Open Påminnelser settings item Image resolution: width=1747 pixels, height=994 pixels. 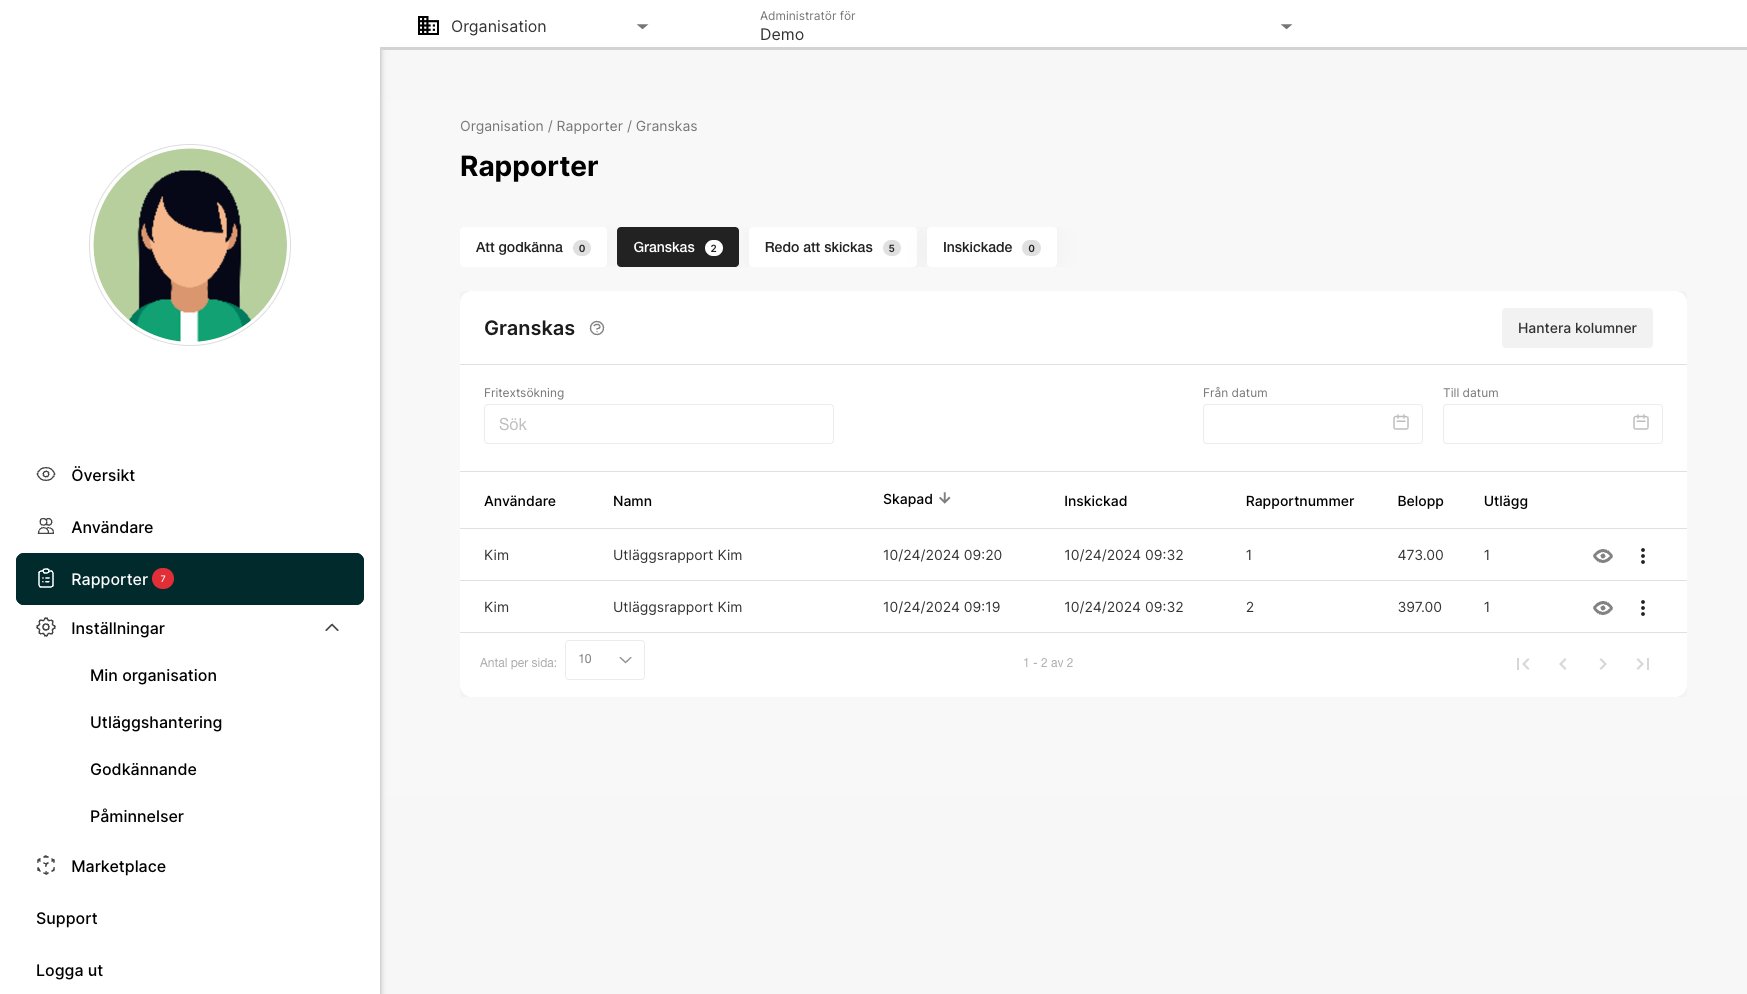(137, 816)
